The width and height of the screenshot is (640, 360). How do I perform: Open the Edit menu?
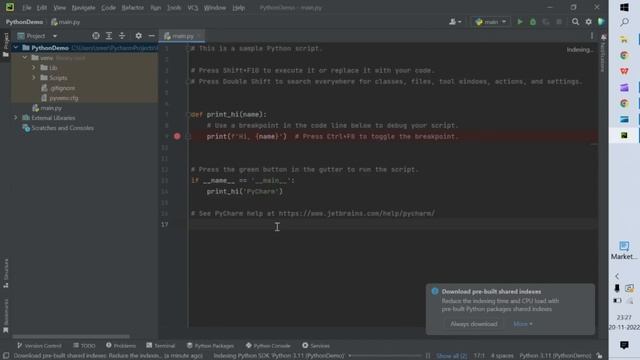coord(42,8)
